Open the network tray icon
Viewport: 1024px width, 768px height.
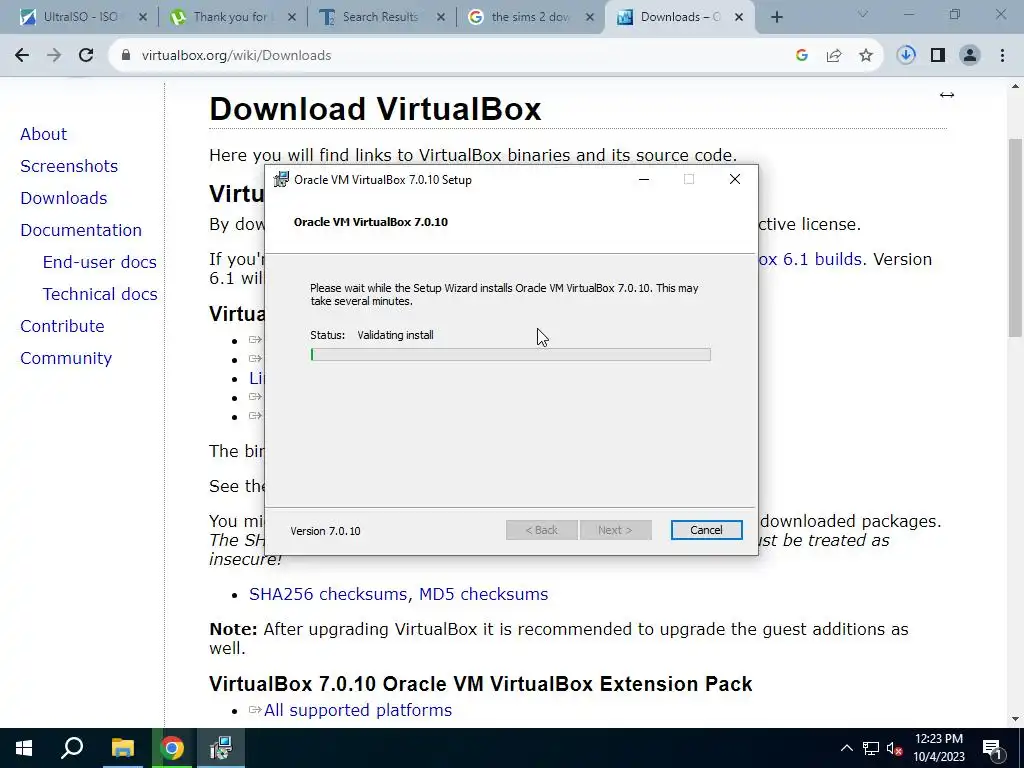871,748
